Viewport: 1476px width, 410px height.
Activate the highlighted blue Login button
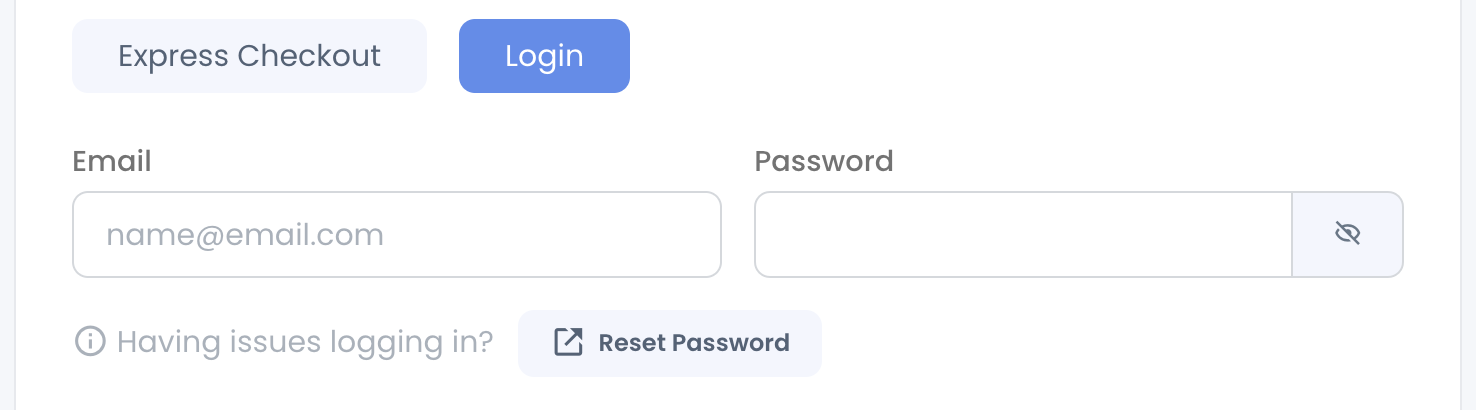544,56
